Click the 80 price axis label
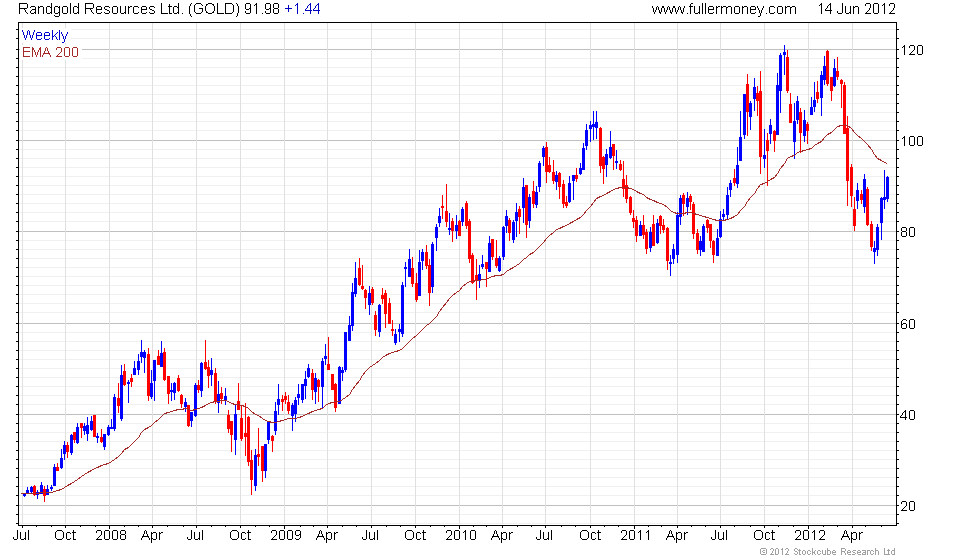This screenshot has height=560, width=980. click(908, 232)
